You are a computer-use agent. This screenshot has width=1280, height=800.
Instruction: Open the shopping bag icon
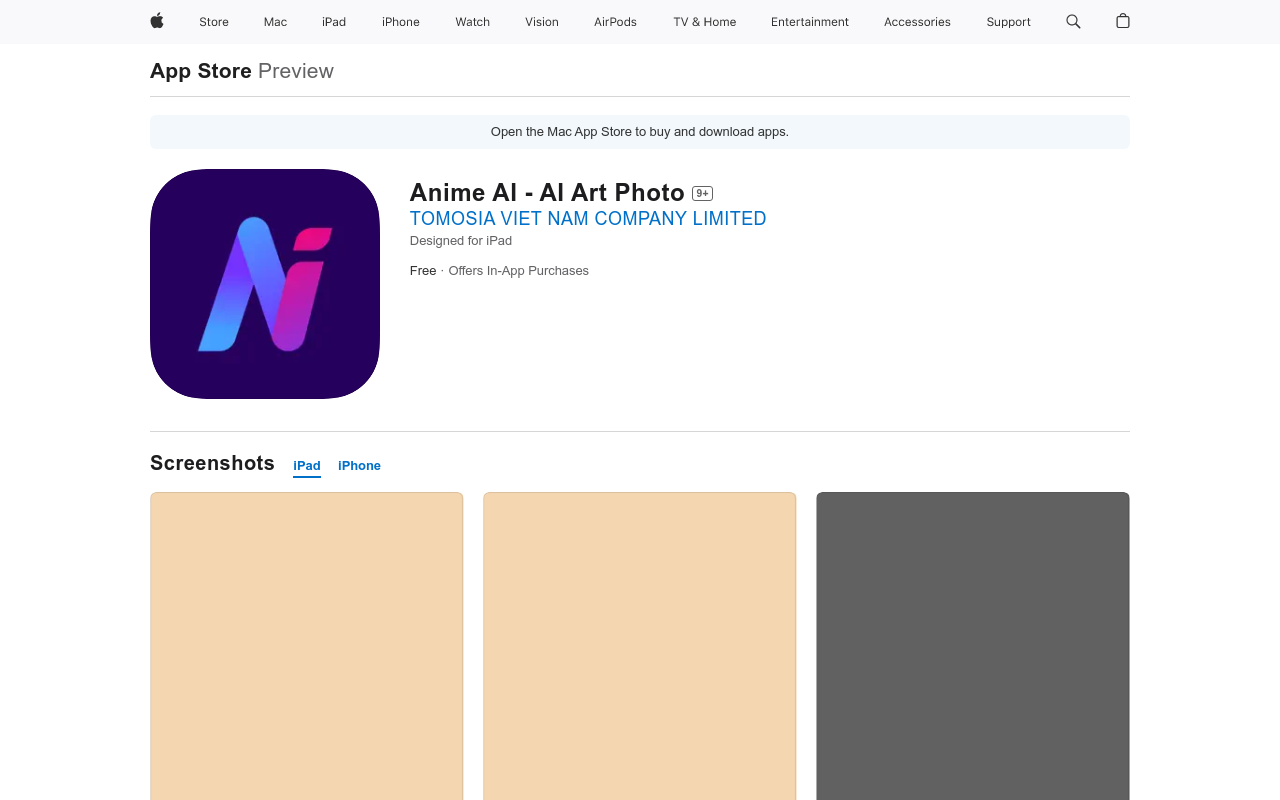coord(1123,21)
